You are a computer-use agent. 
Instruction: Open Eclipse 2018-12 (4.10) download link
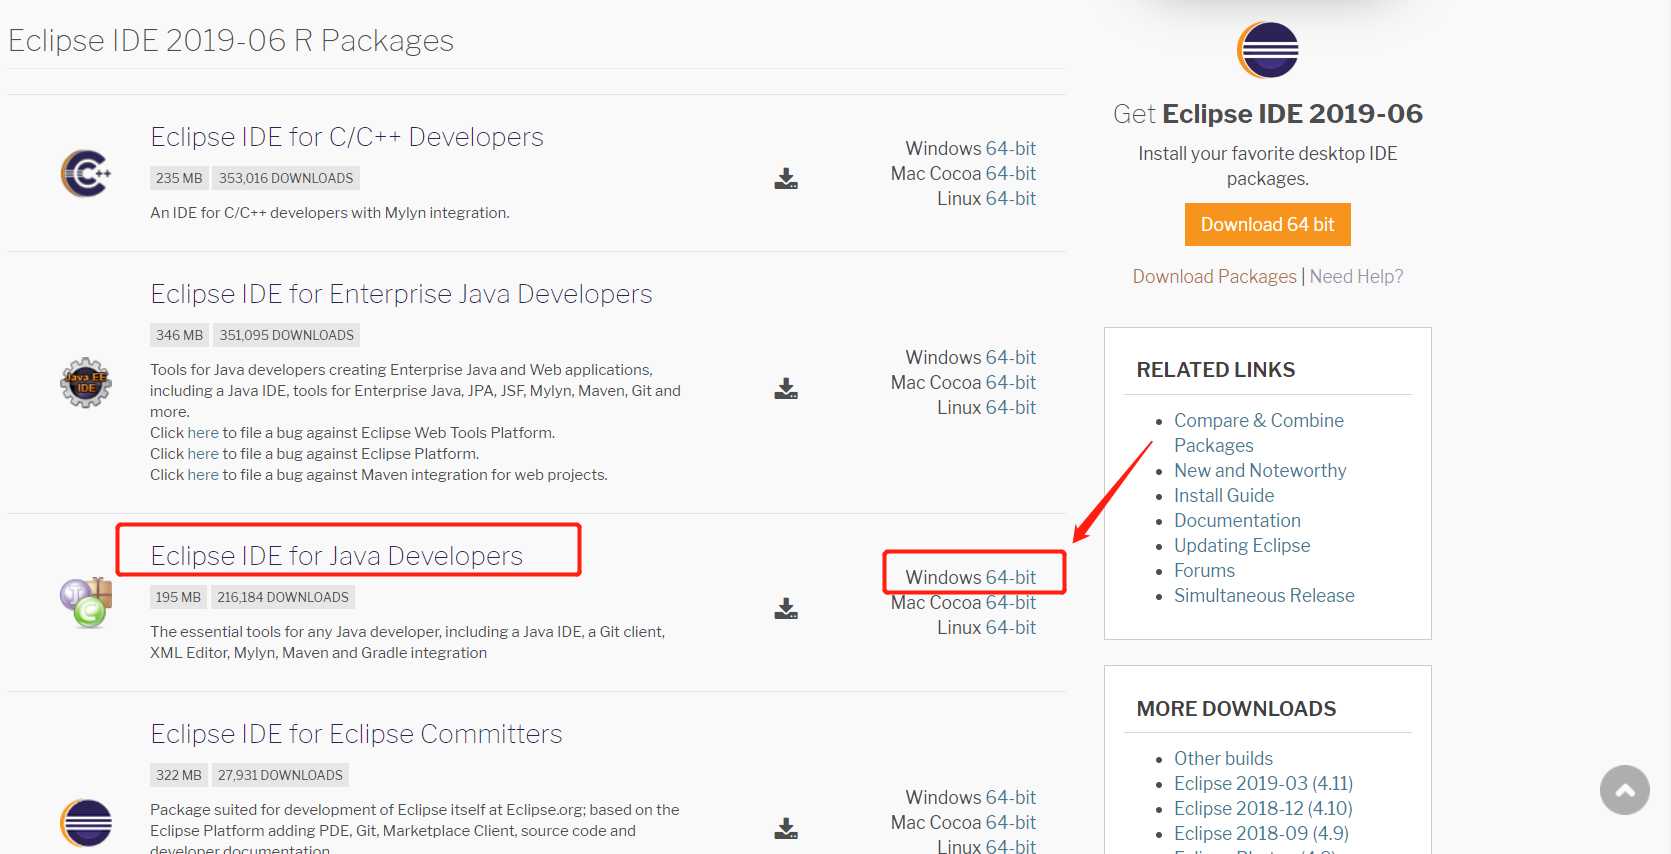click(1263, 808)
